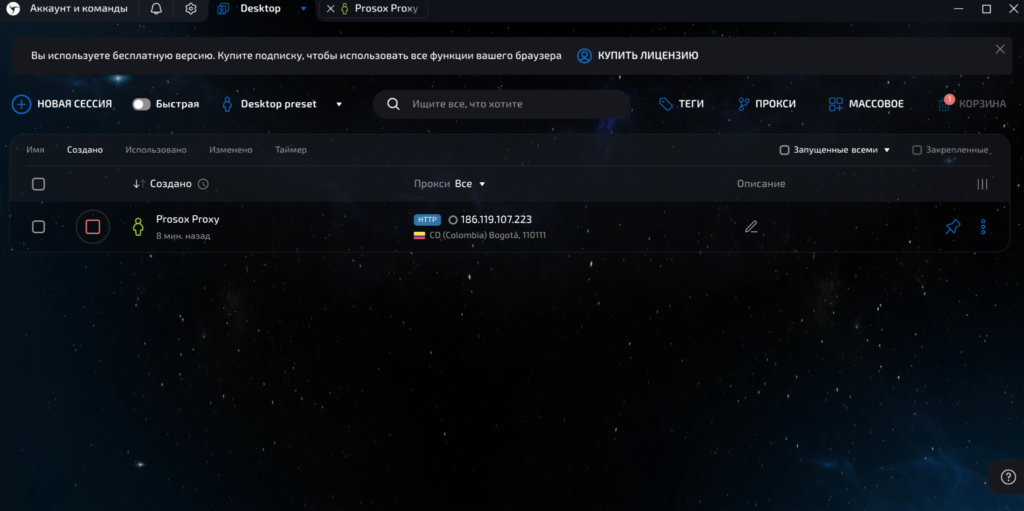The height and width of the screenshot is (511, 1024).
Task: Click the pencil icon to edit description
Action: 751,227
